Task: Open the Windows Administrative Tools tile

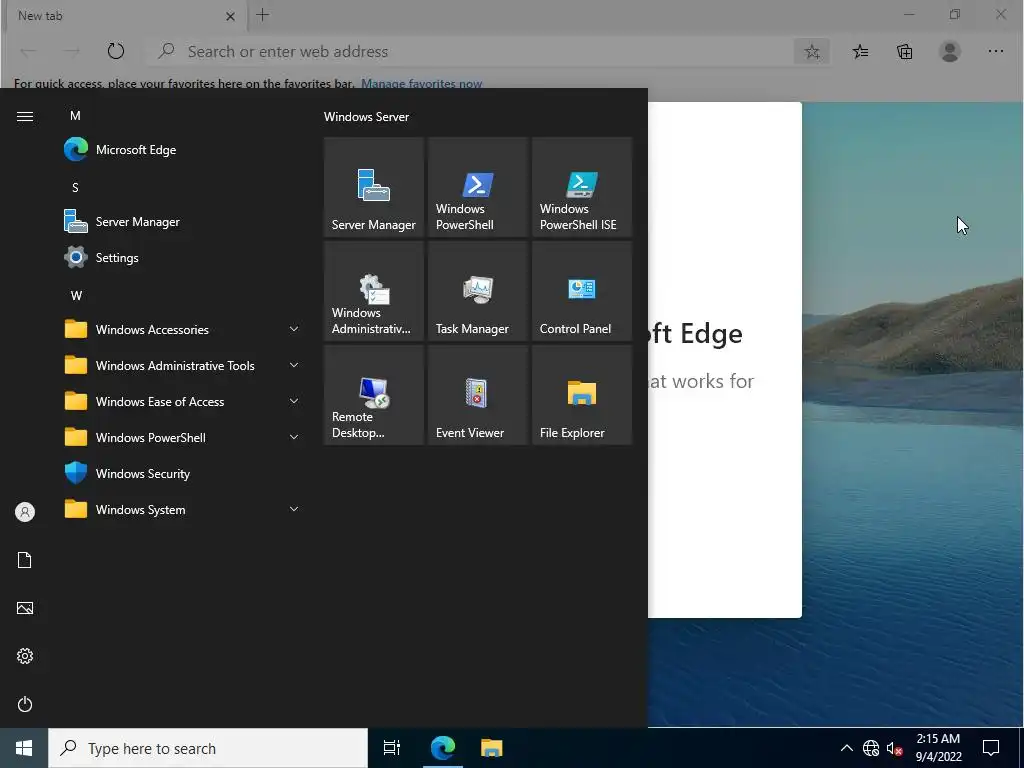Action: [x=374, y=291]
